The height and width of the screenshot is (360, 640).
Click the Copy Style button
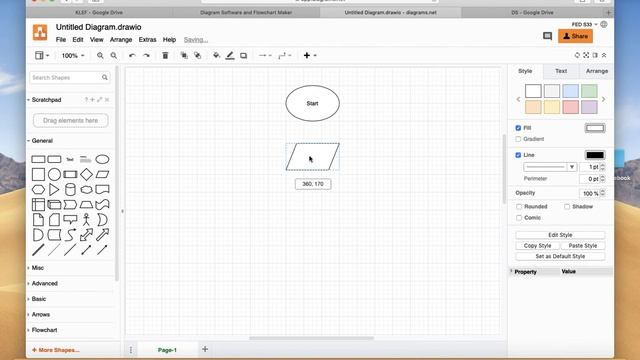pyautogui.click(x=537, y=246)
